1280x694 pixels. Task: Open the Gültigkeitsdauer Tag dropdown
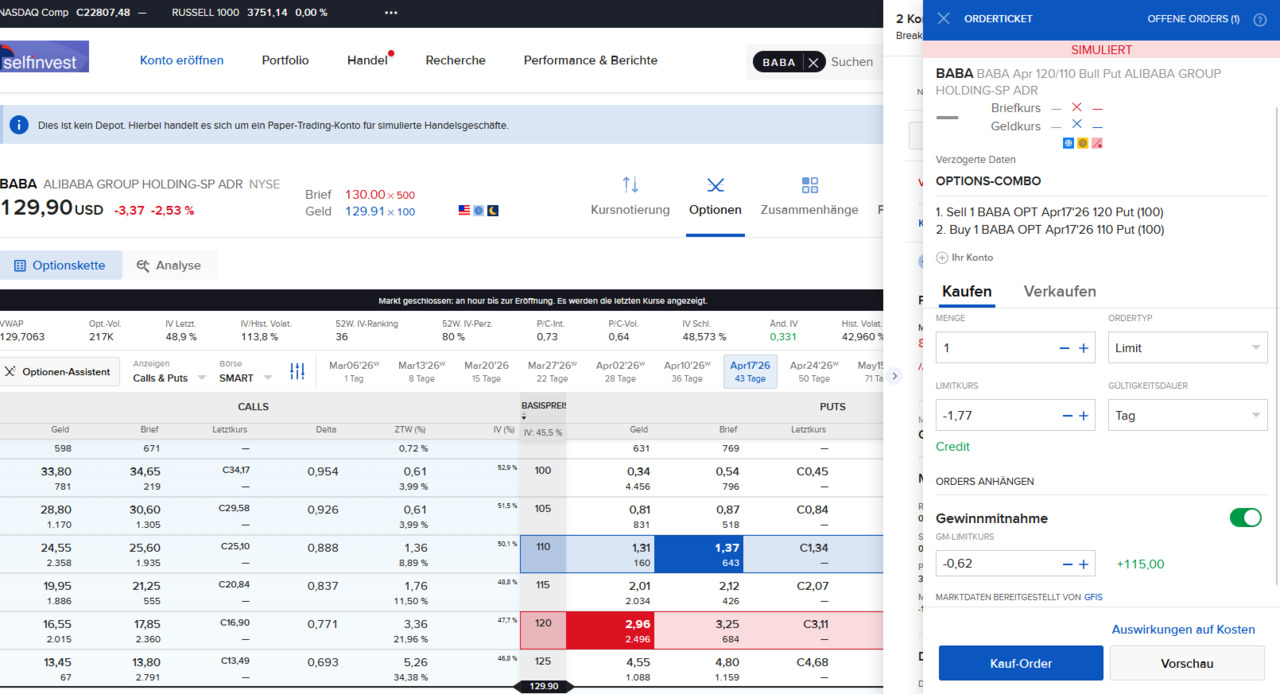click(1187, 415)
